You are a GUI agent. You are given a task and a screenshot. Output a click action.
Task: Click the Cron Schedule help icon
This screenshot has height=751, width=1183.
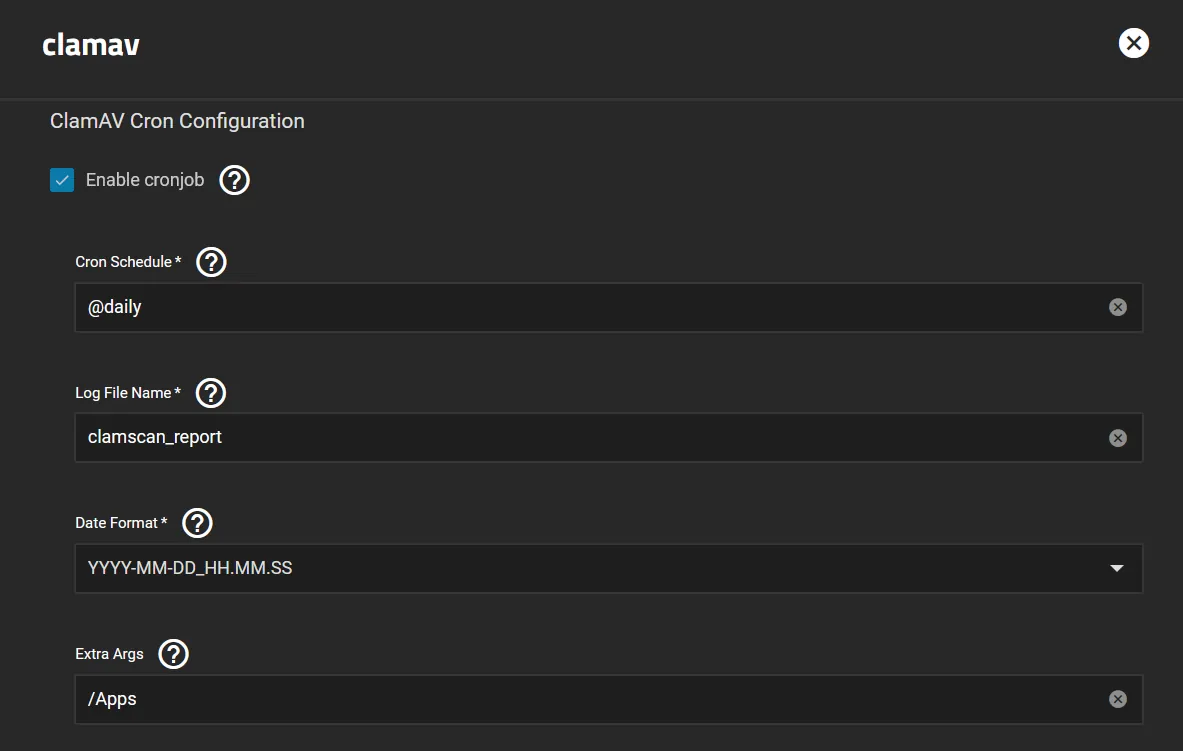pos(210,262)
